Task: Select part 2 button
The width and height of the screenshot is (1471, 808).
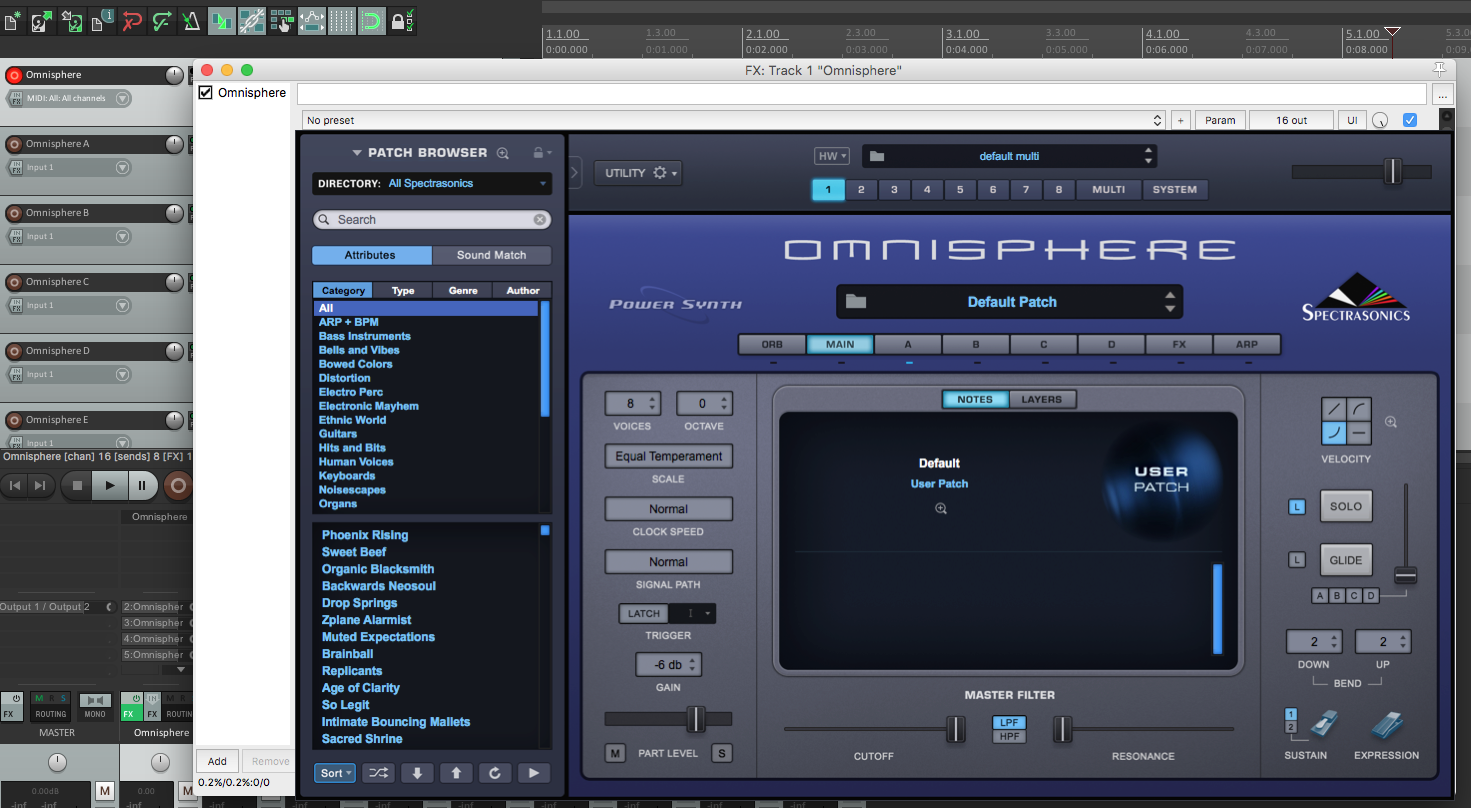Action: [x=861, y=189]
